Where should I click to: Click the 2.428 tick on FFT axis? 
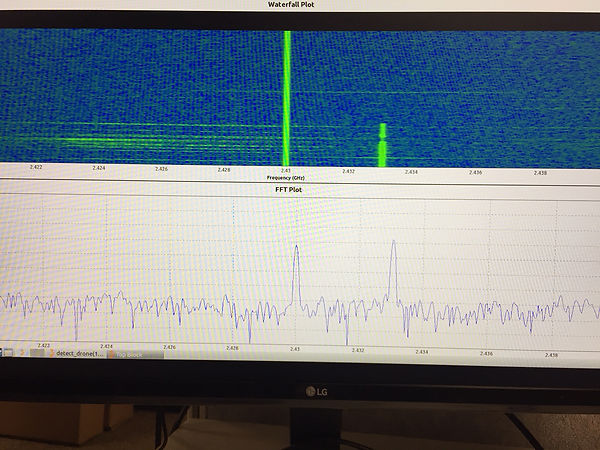(232, 348)
